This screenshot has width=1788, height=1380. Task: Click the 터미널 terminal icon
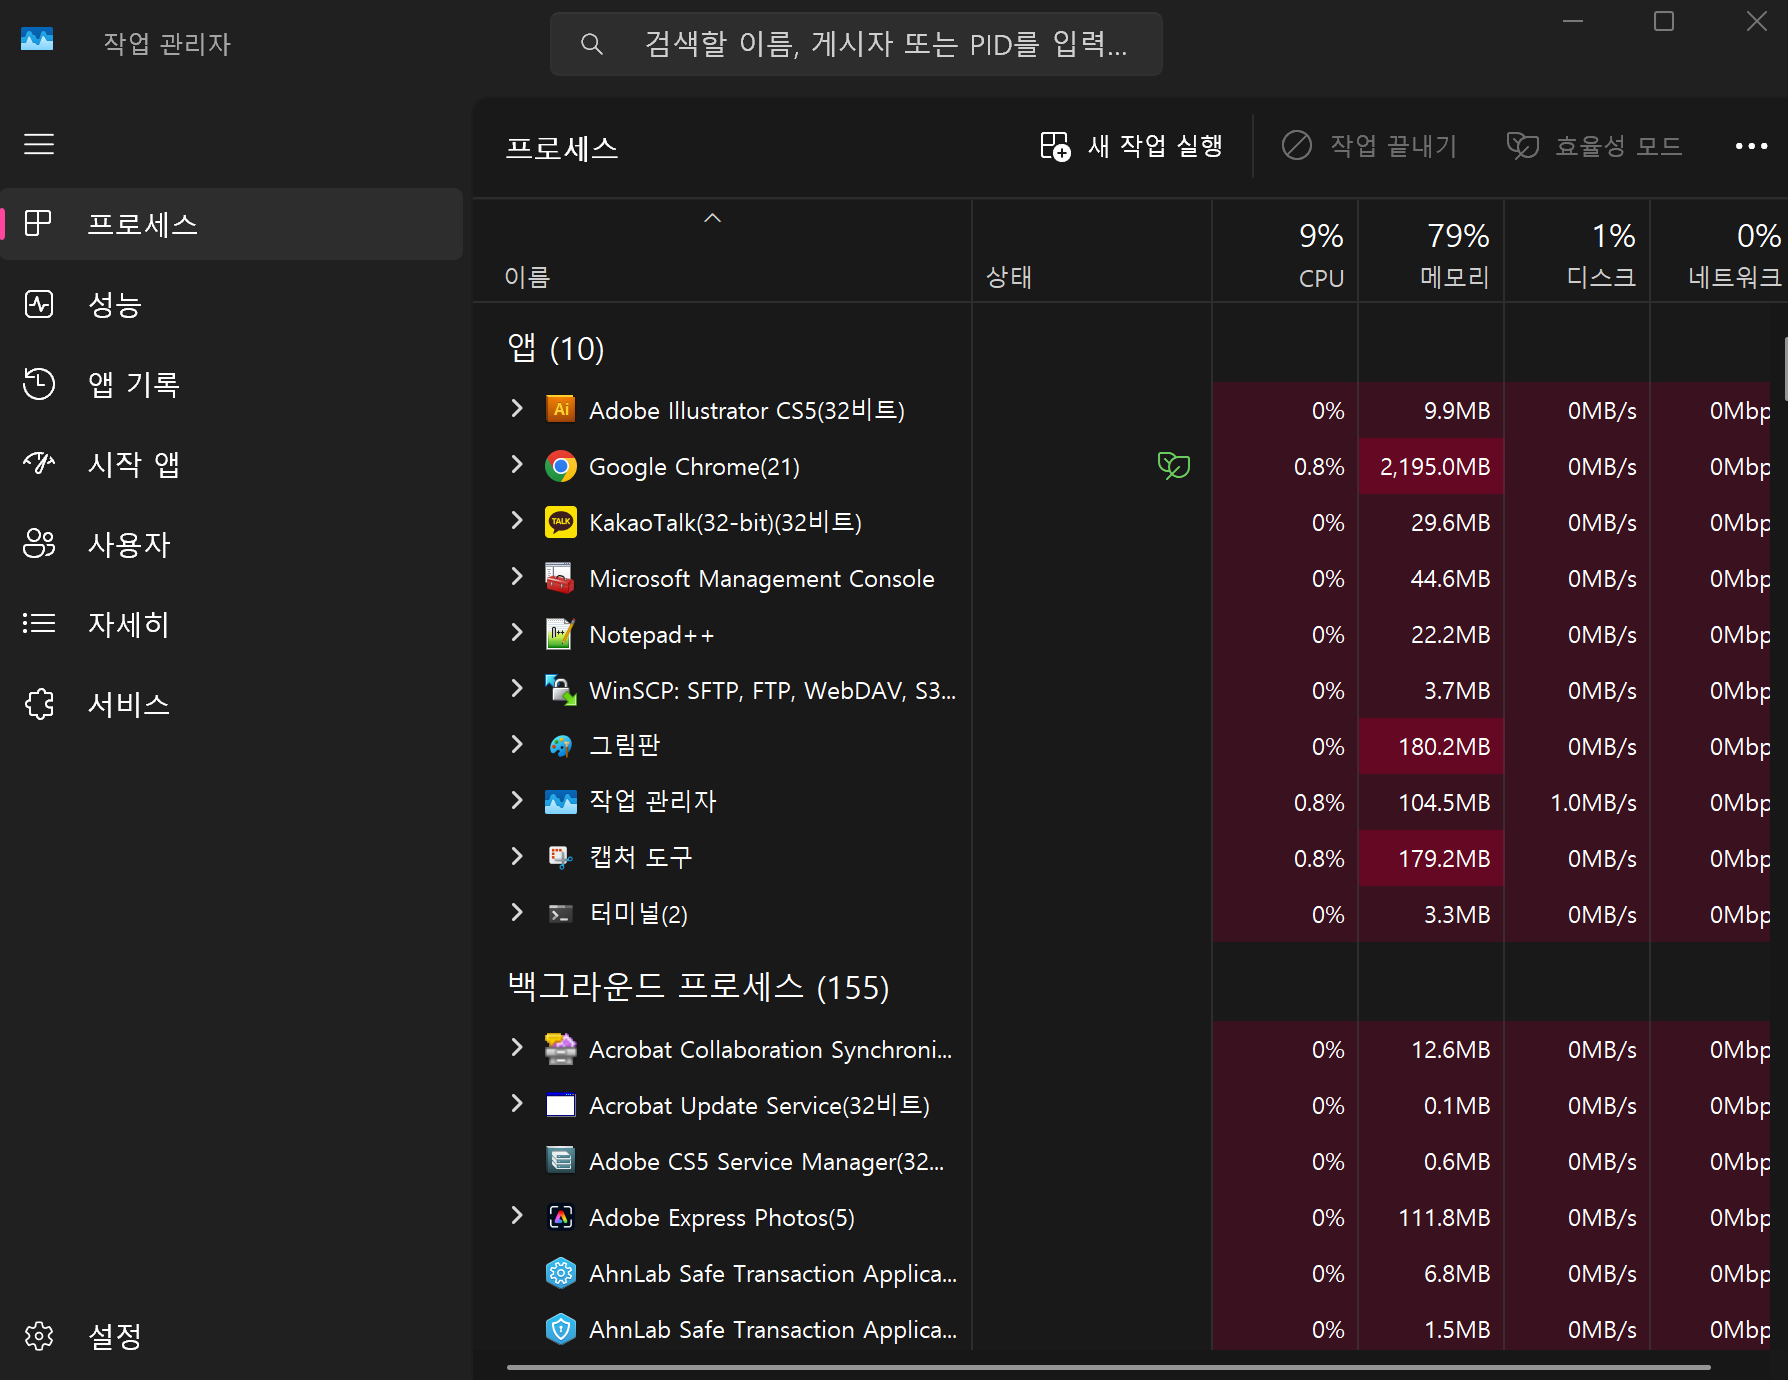tap(561, 913)
